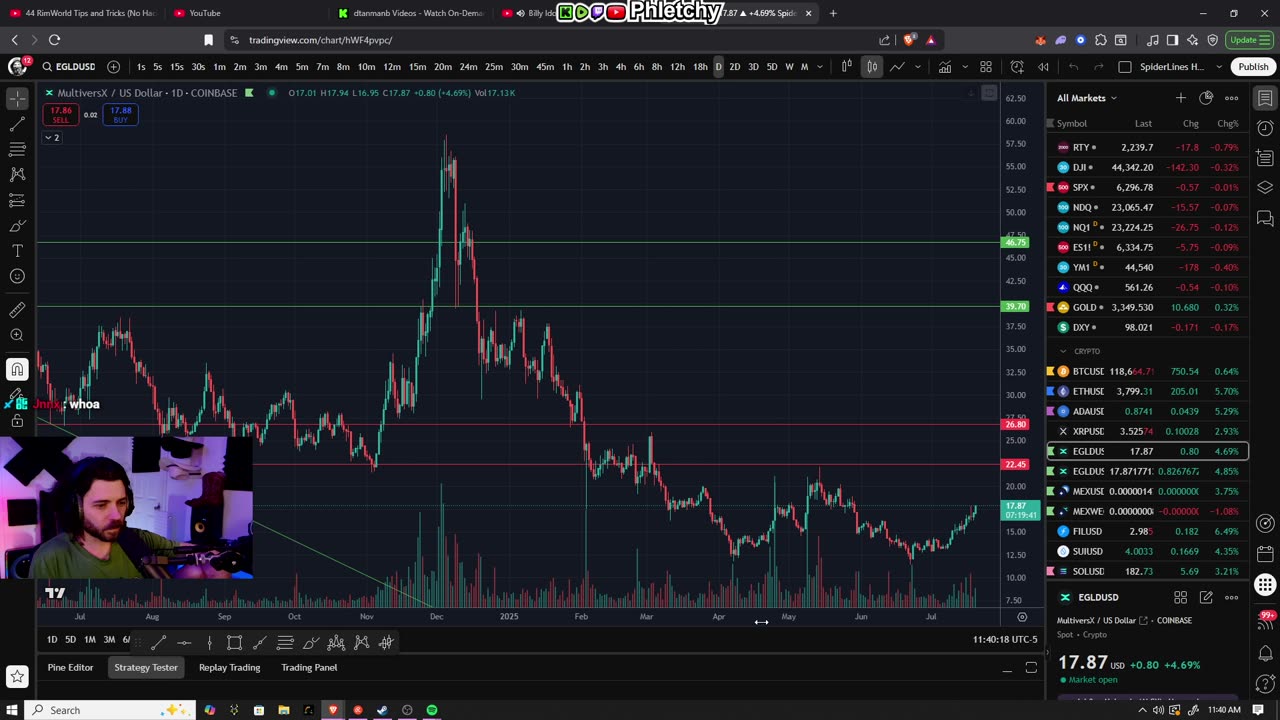
Task: Open the SpiderLines layout name dropdown
Action: pyautogui.click(x=1218, y=67)
